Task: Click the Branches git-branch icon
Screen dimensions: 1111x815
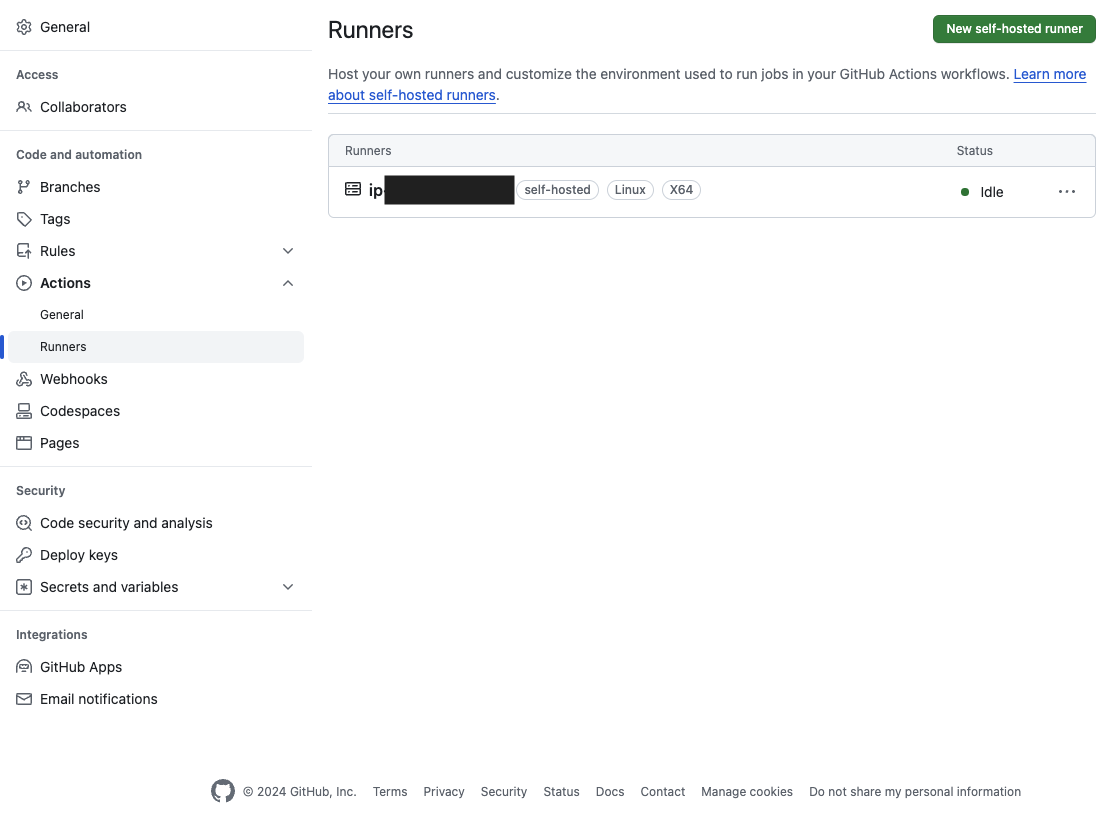Action: [x=24, y=187]
